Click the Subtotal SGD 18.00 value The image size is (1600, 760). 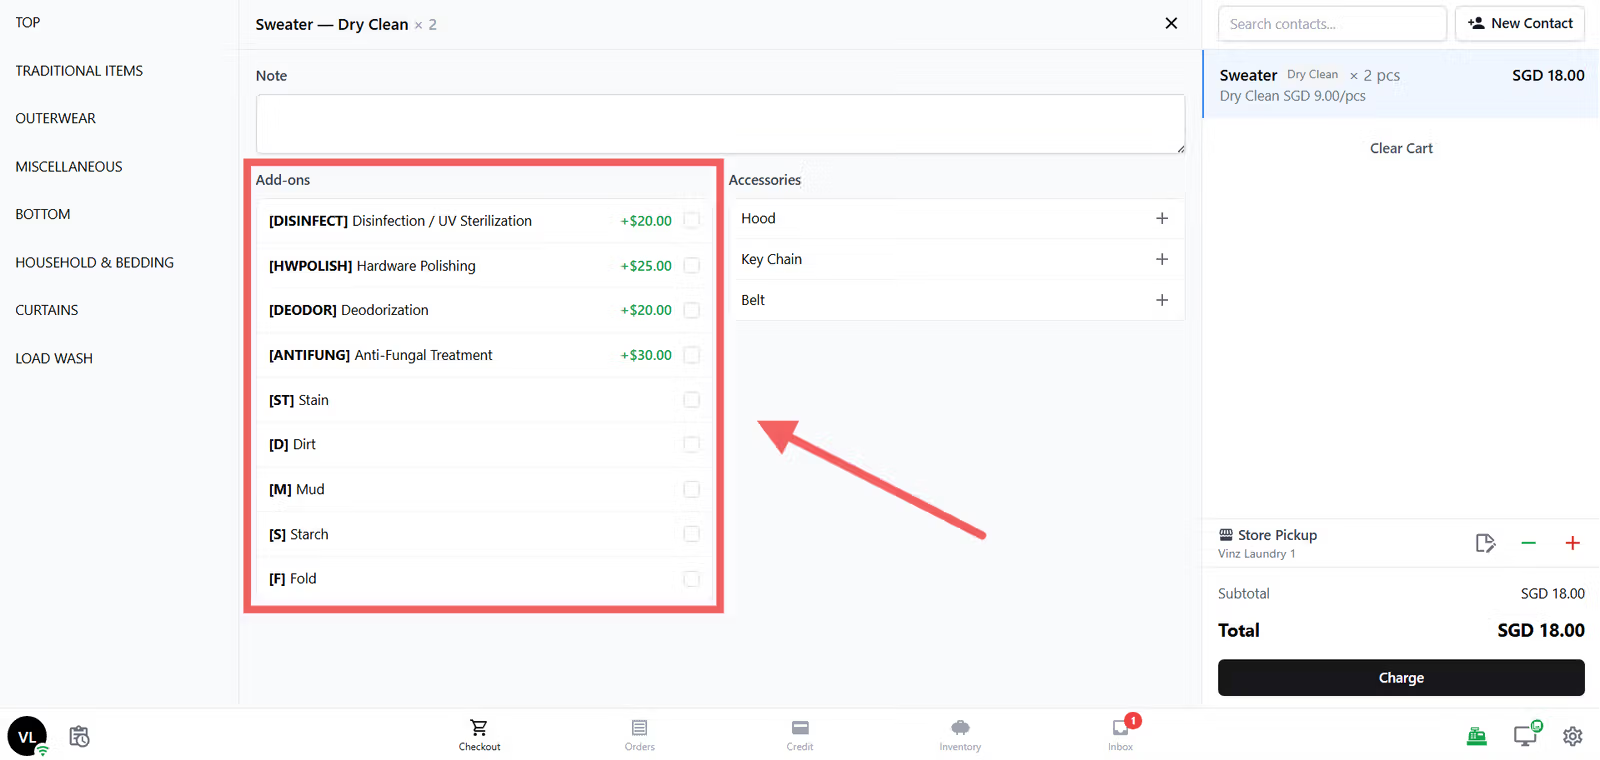coord(1553,593)
